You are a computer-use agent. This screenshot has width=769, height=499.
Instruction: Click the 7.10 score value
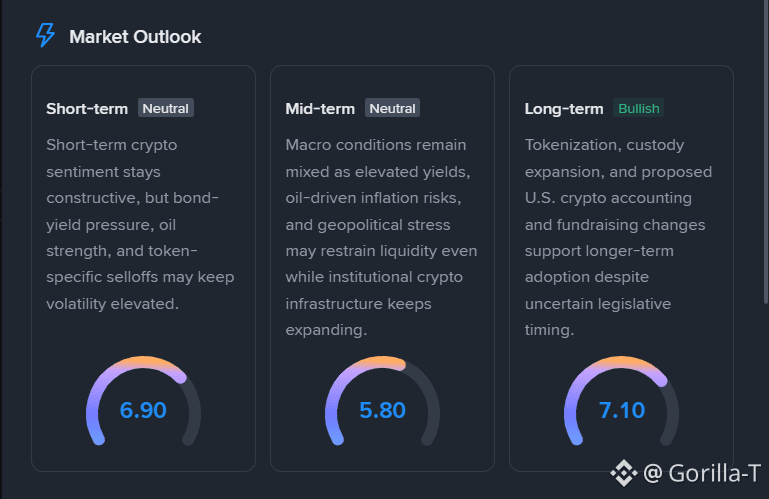coord(622,410)
